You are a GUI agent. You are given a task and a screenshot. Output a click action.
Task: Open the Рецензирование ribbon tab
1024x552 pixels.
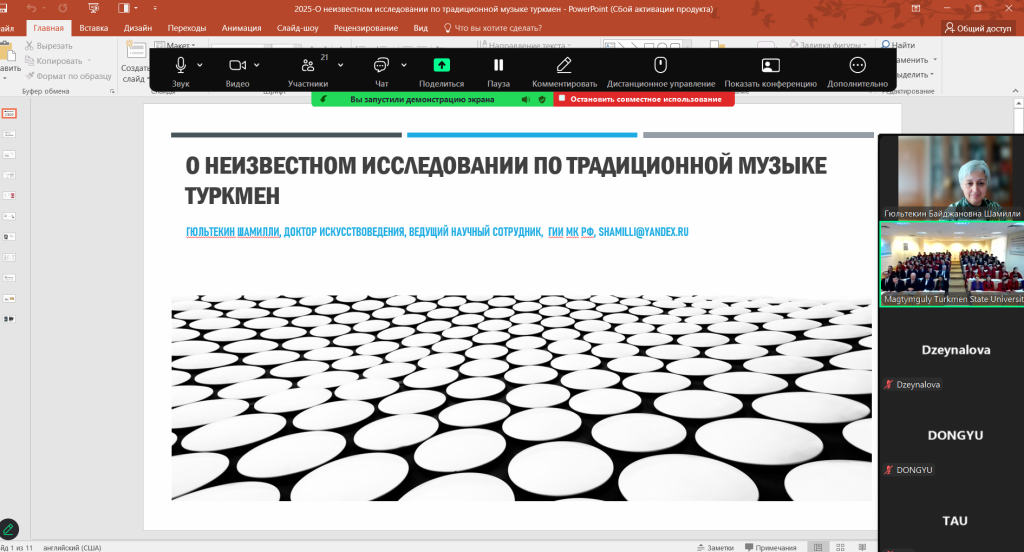point(366,28)
